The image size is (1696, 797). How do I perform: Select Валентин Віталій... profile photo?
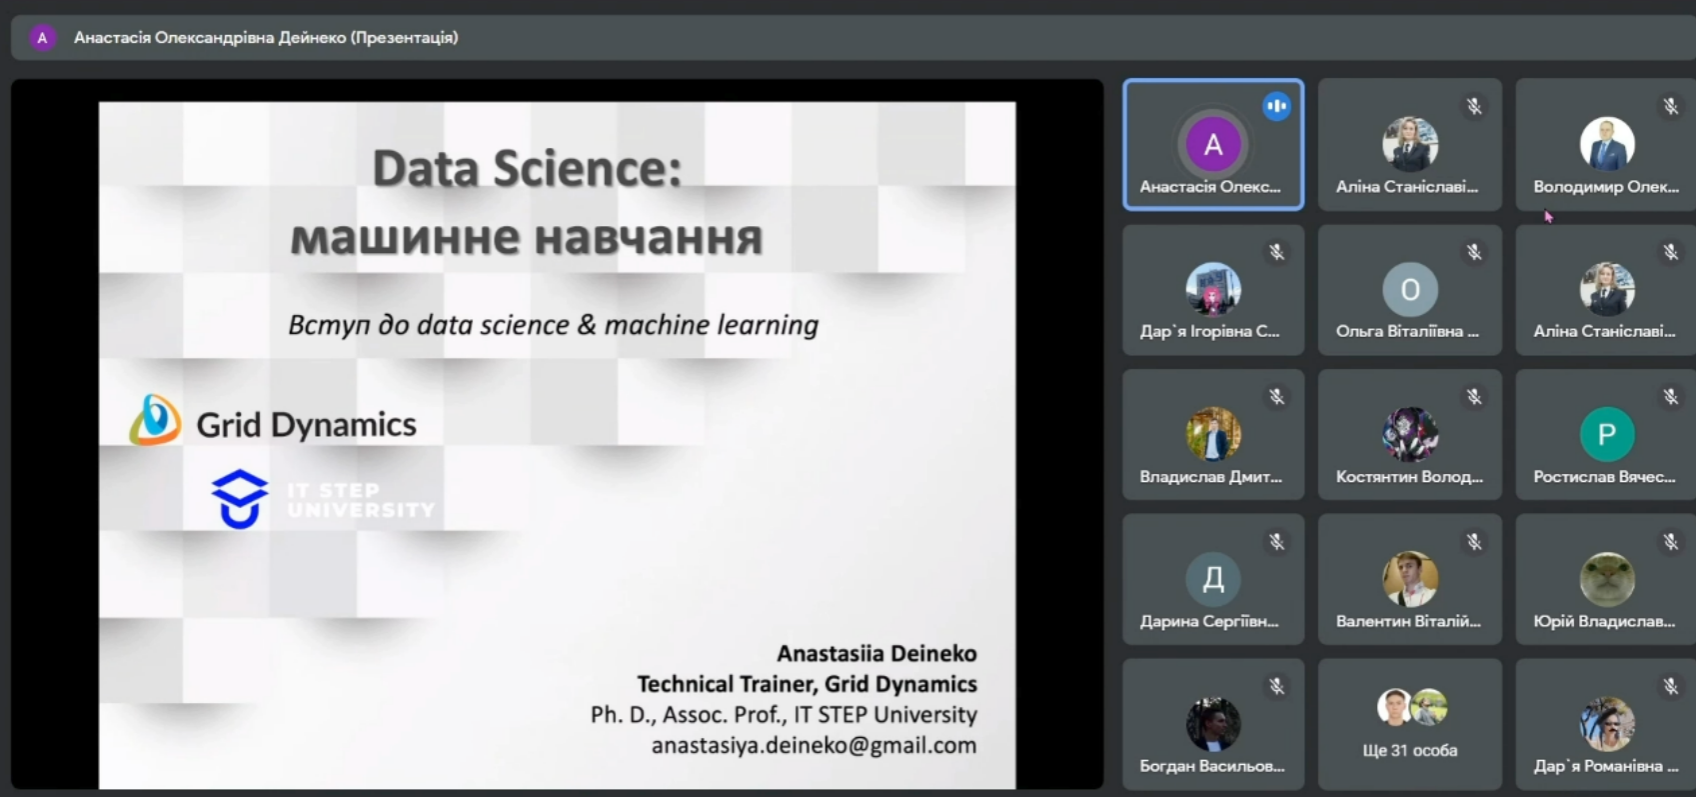click(x=1410, y=579)
